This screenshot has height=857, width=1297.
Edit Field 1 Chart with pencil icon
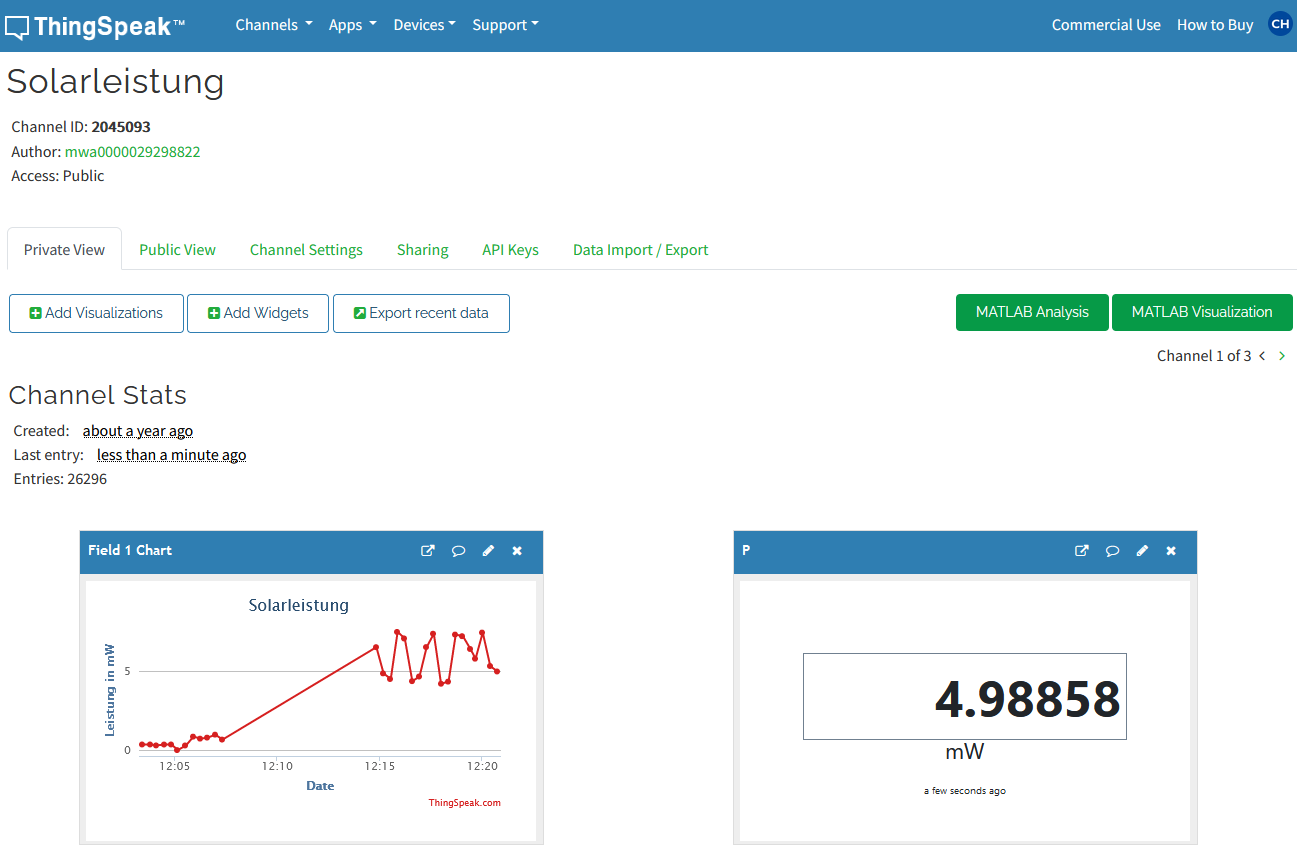click(x=488, y=551)
